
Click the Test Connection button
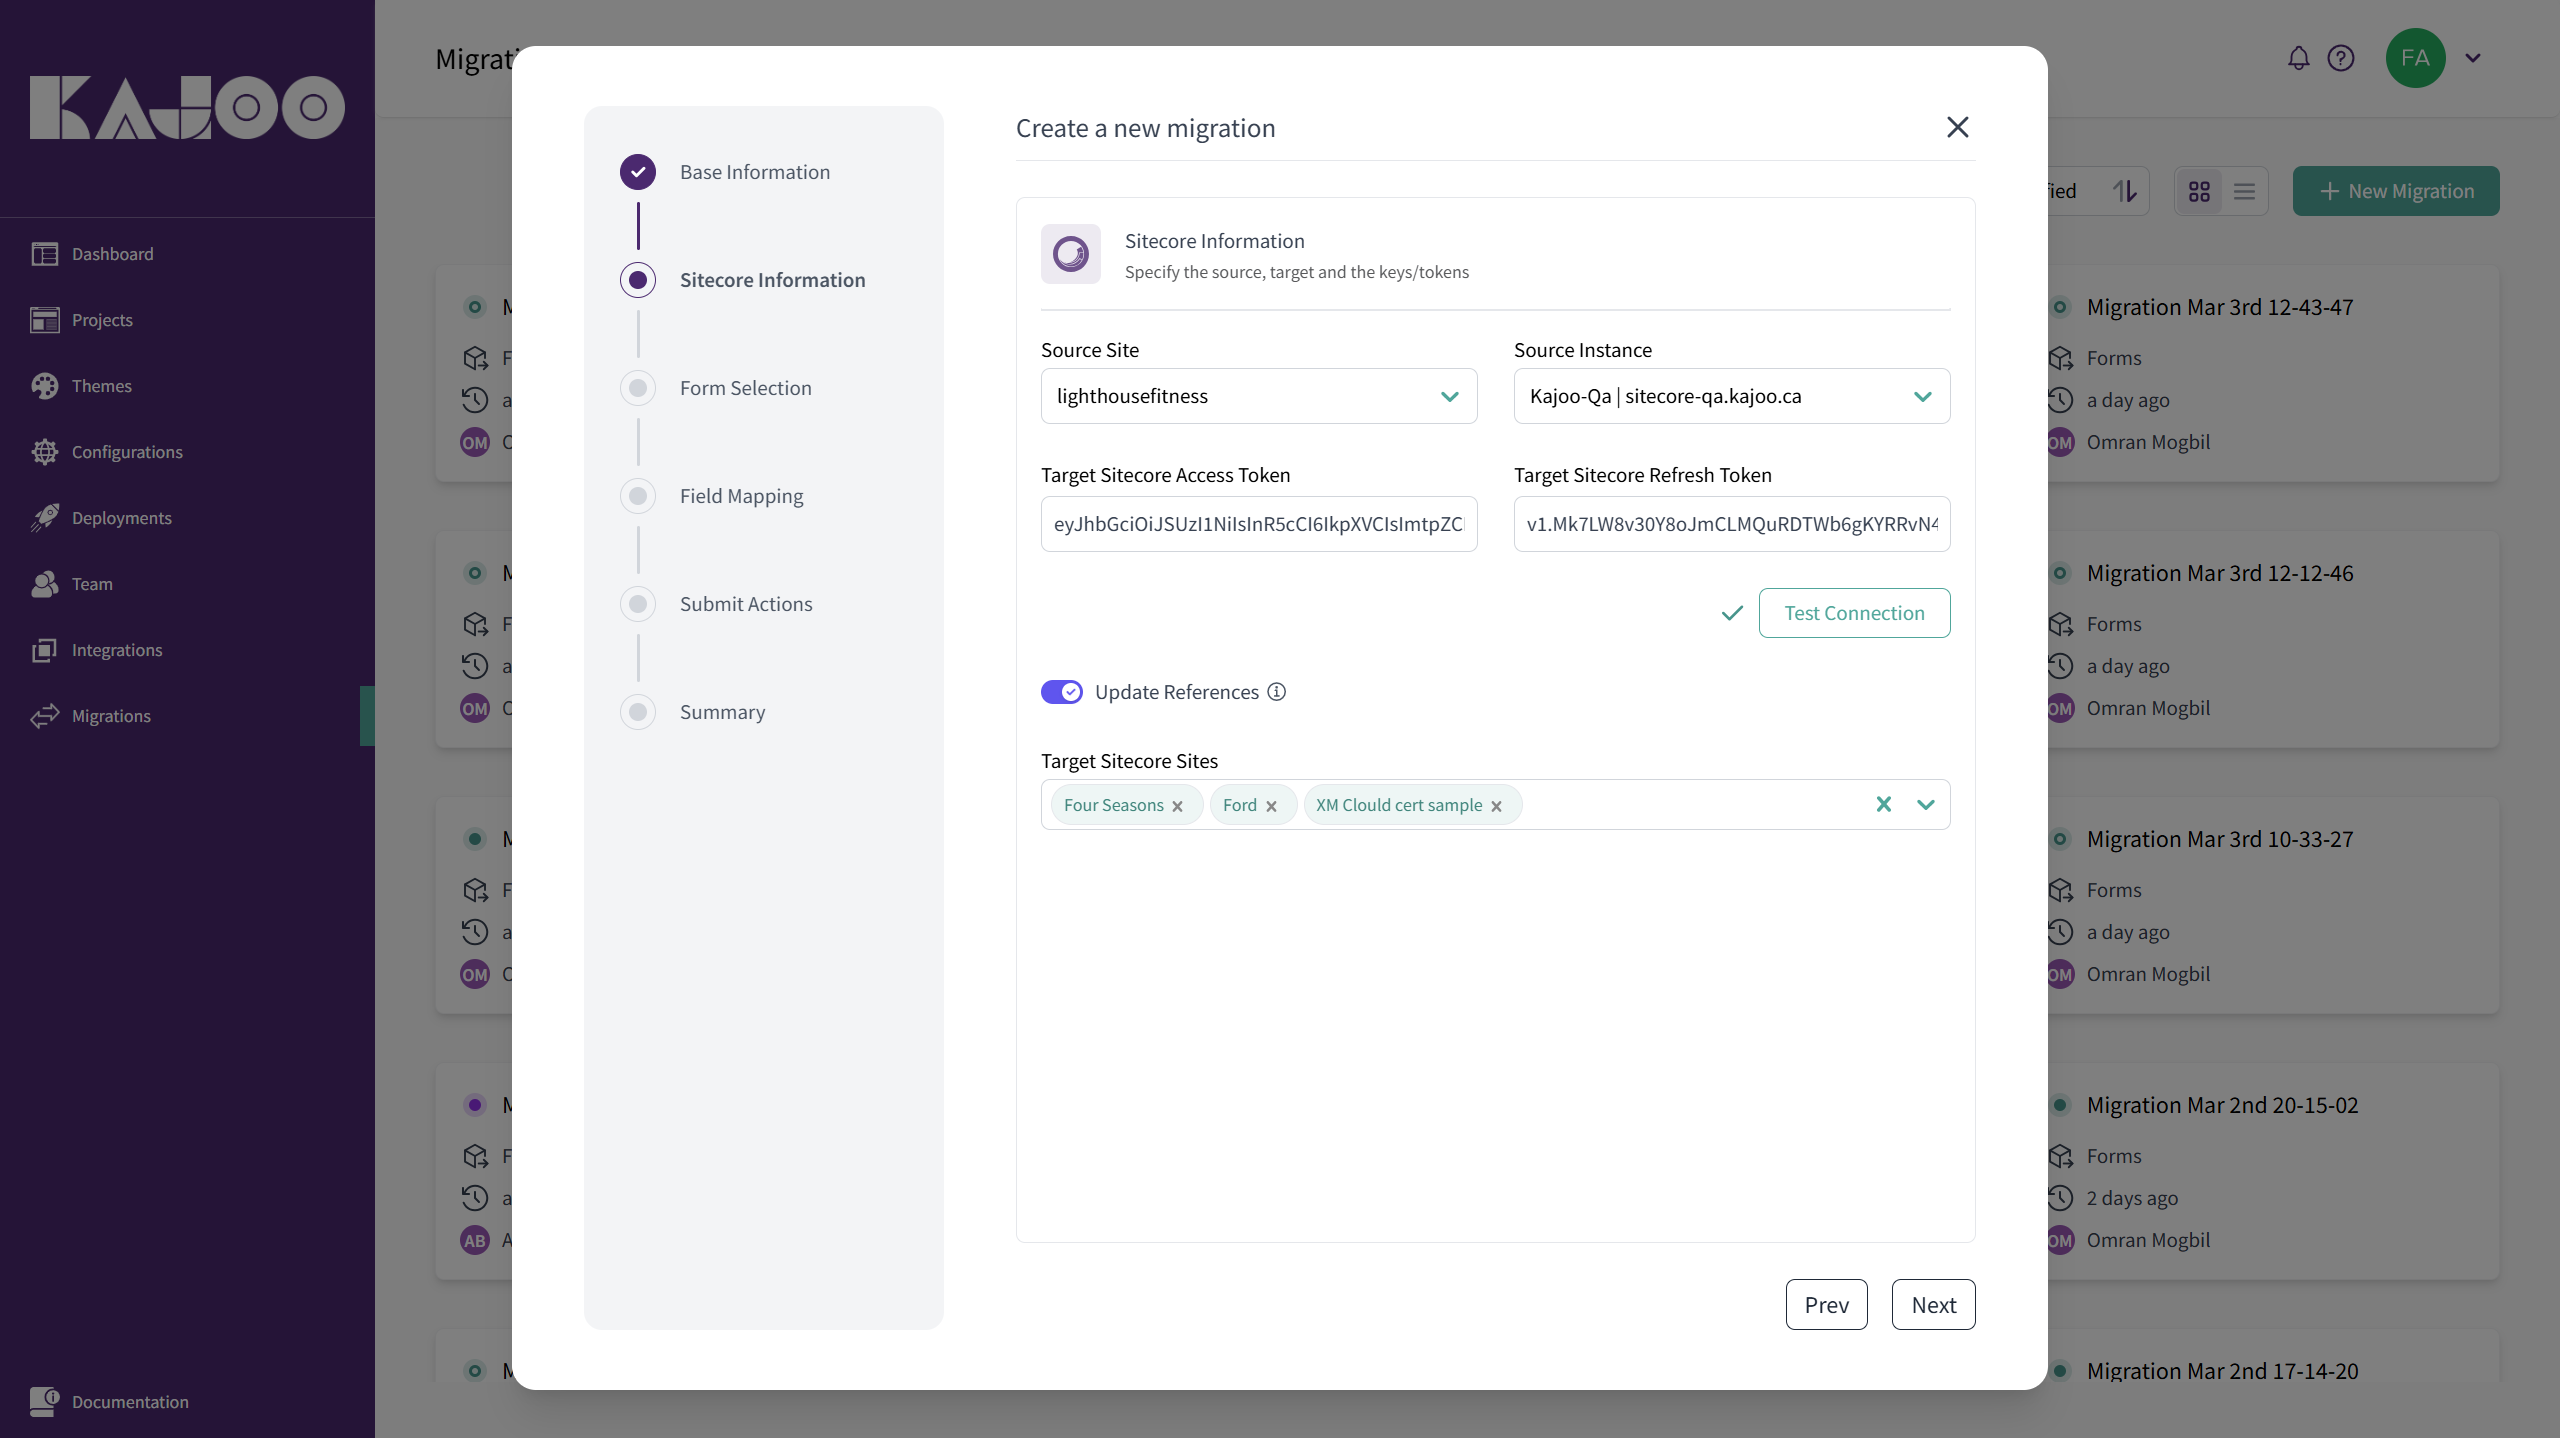[1853, 613]
